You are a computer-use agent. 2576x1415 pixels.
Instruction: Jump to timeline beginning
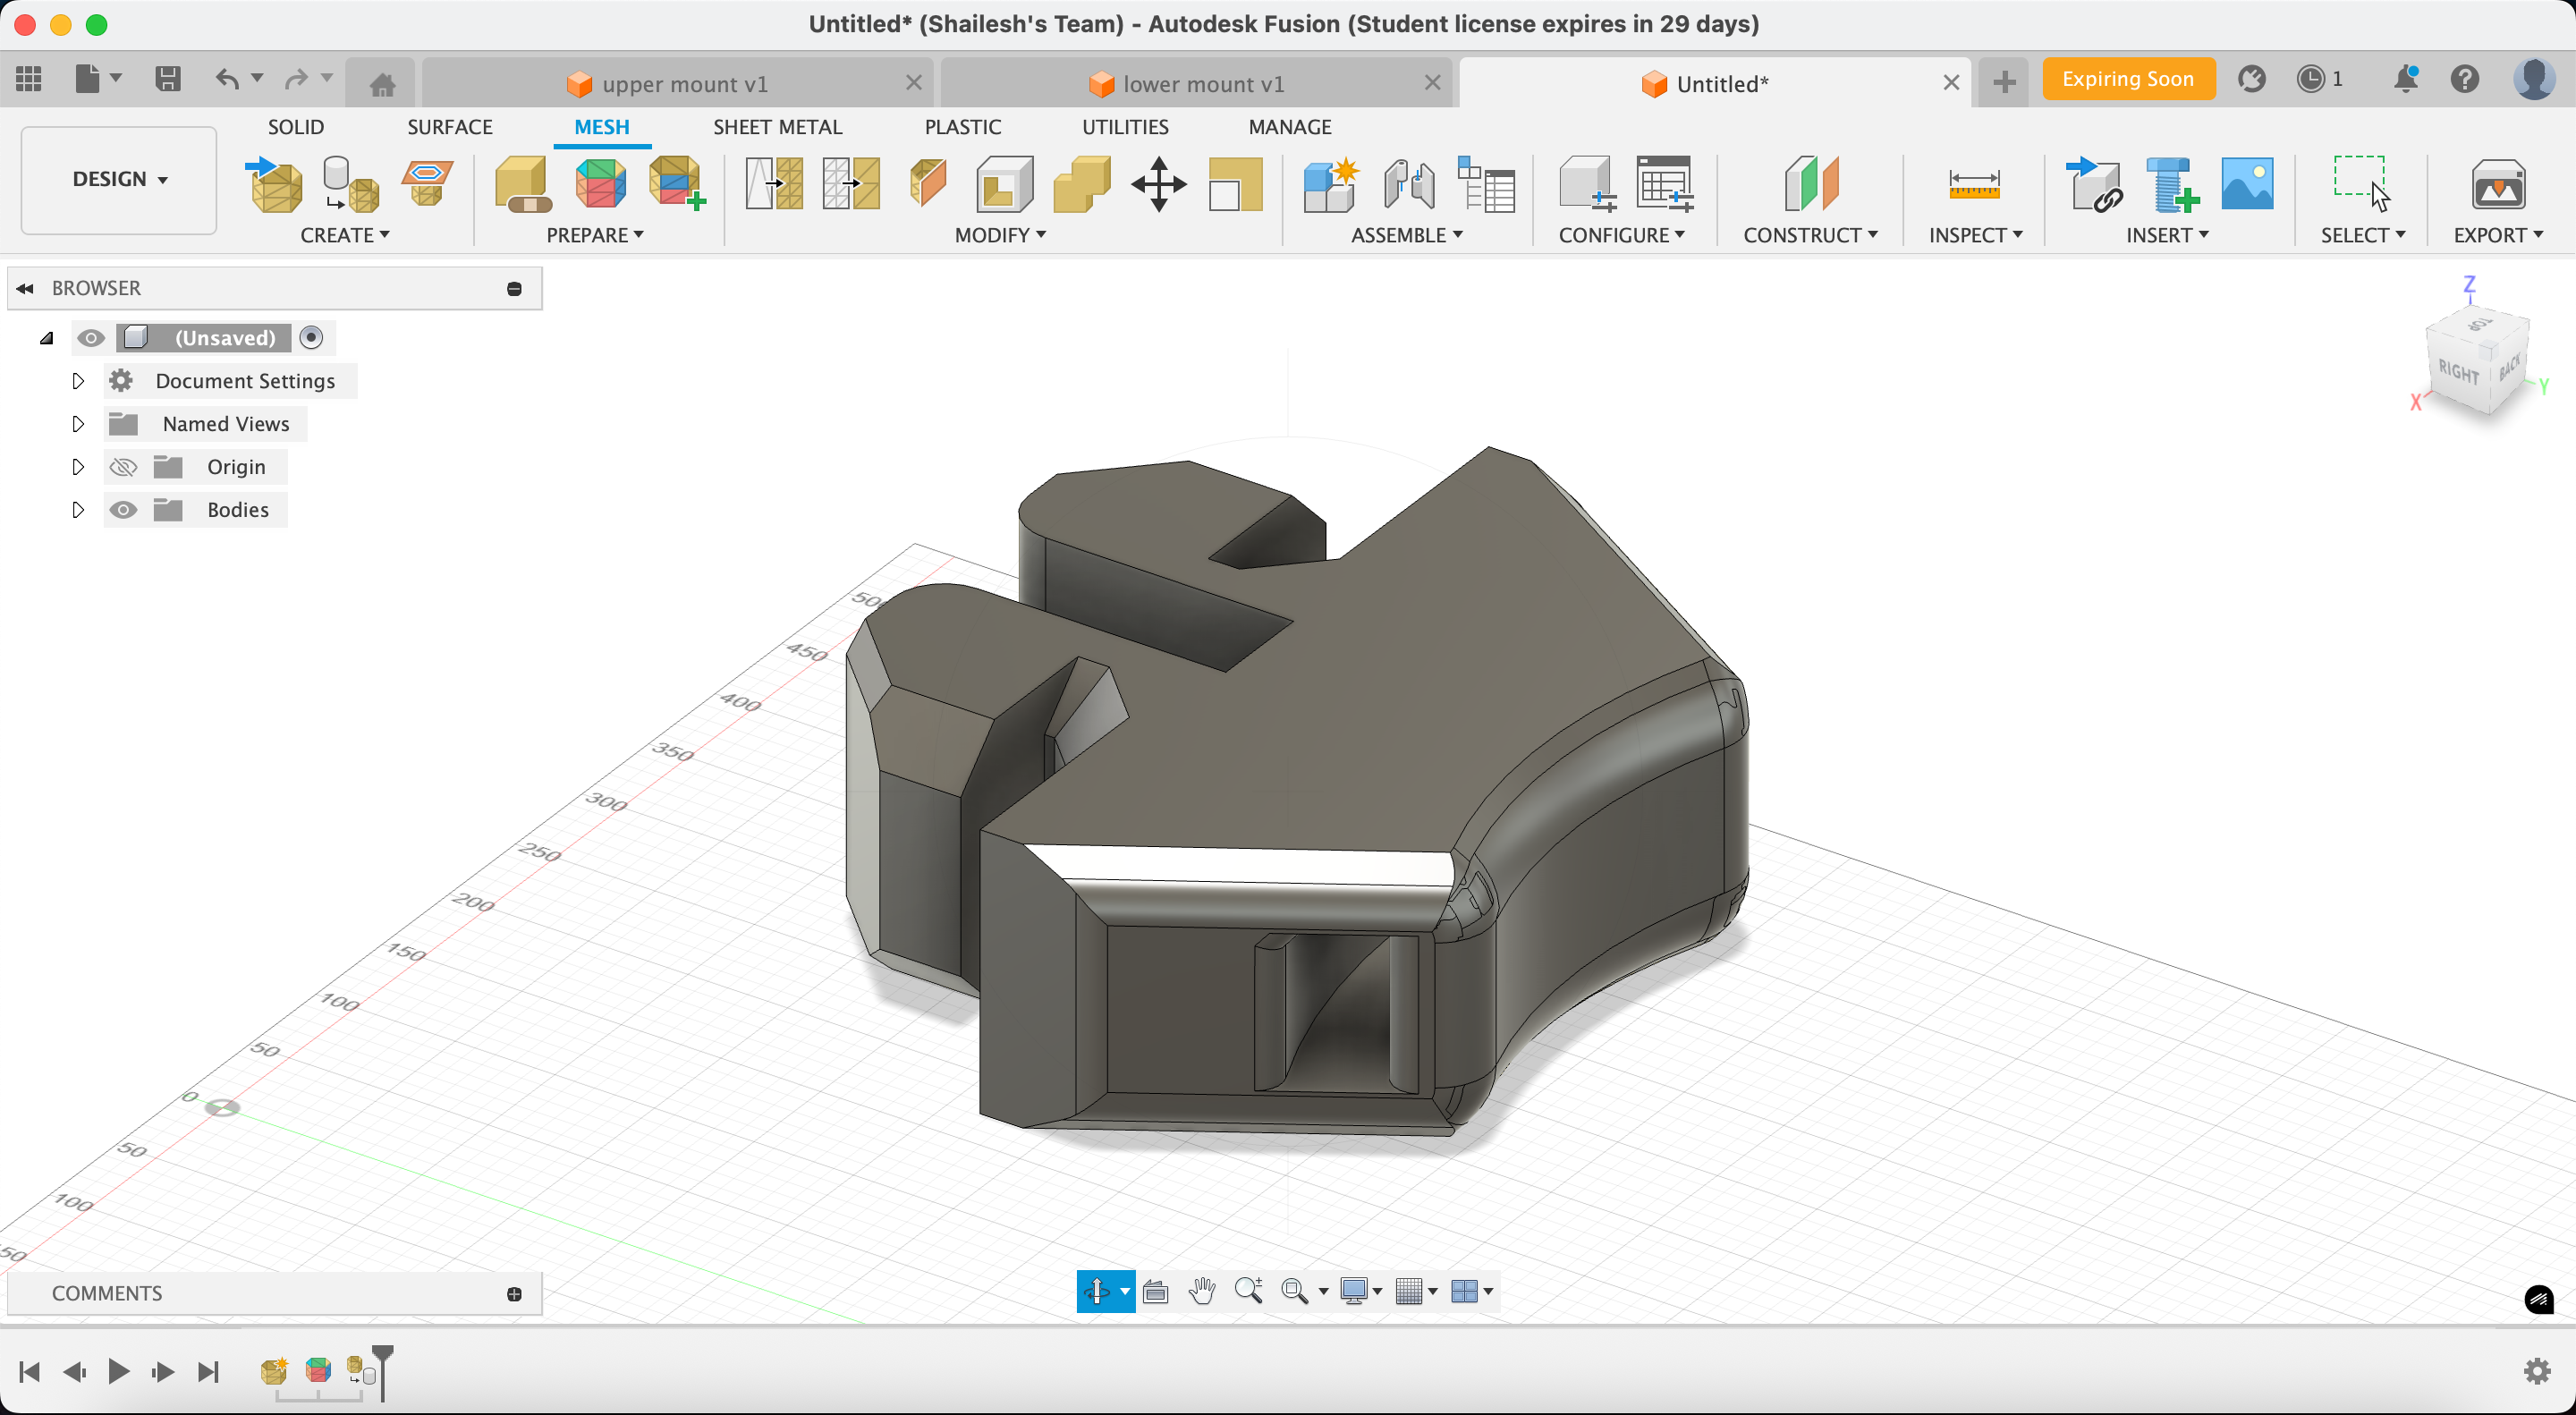[x=29, y=1371]
